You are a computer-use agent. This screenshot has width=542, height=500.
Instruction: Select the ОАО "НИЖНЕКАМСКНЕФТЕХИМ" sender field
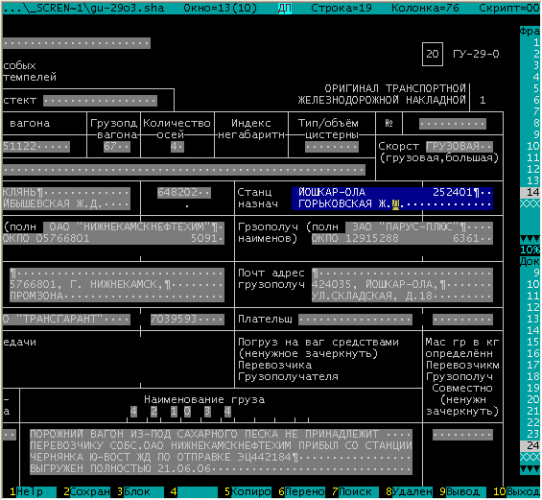(134, 227)
